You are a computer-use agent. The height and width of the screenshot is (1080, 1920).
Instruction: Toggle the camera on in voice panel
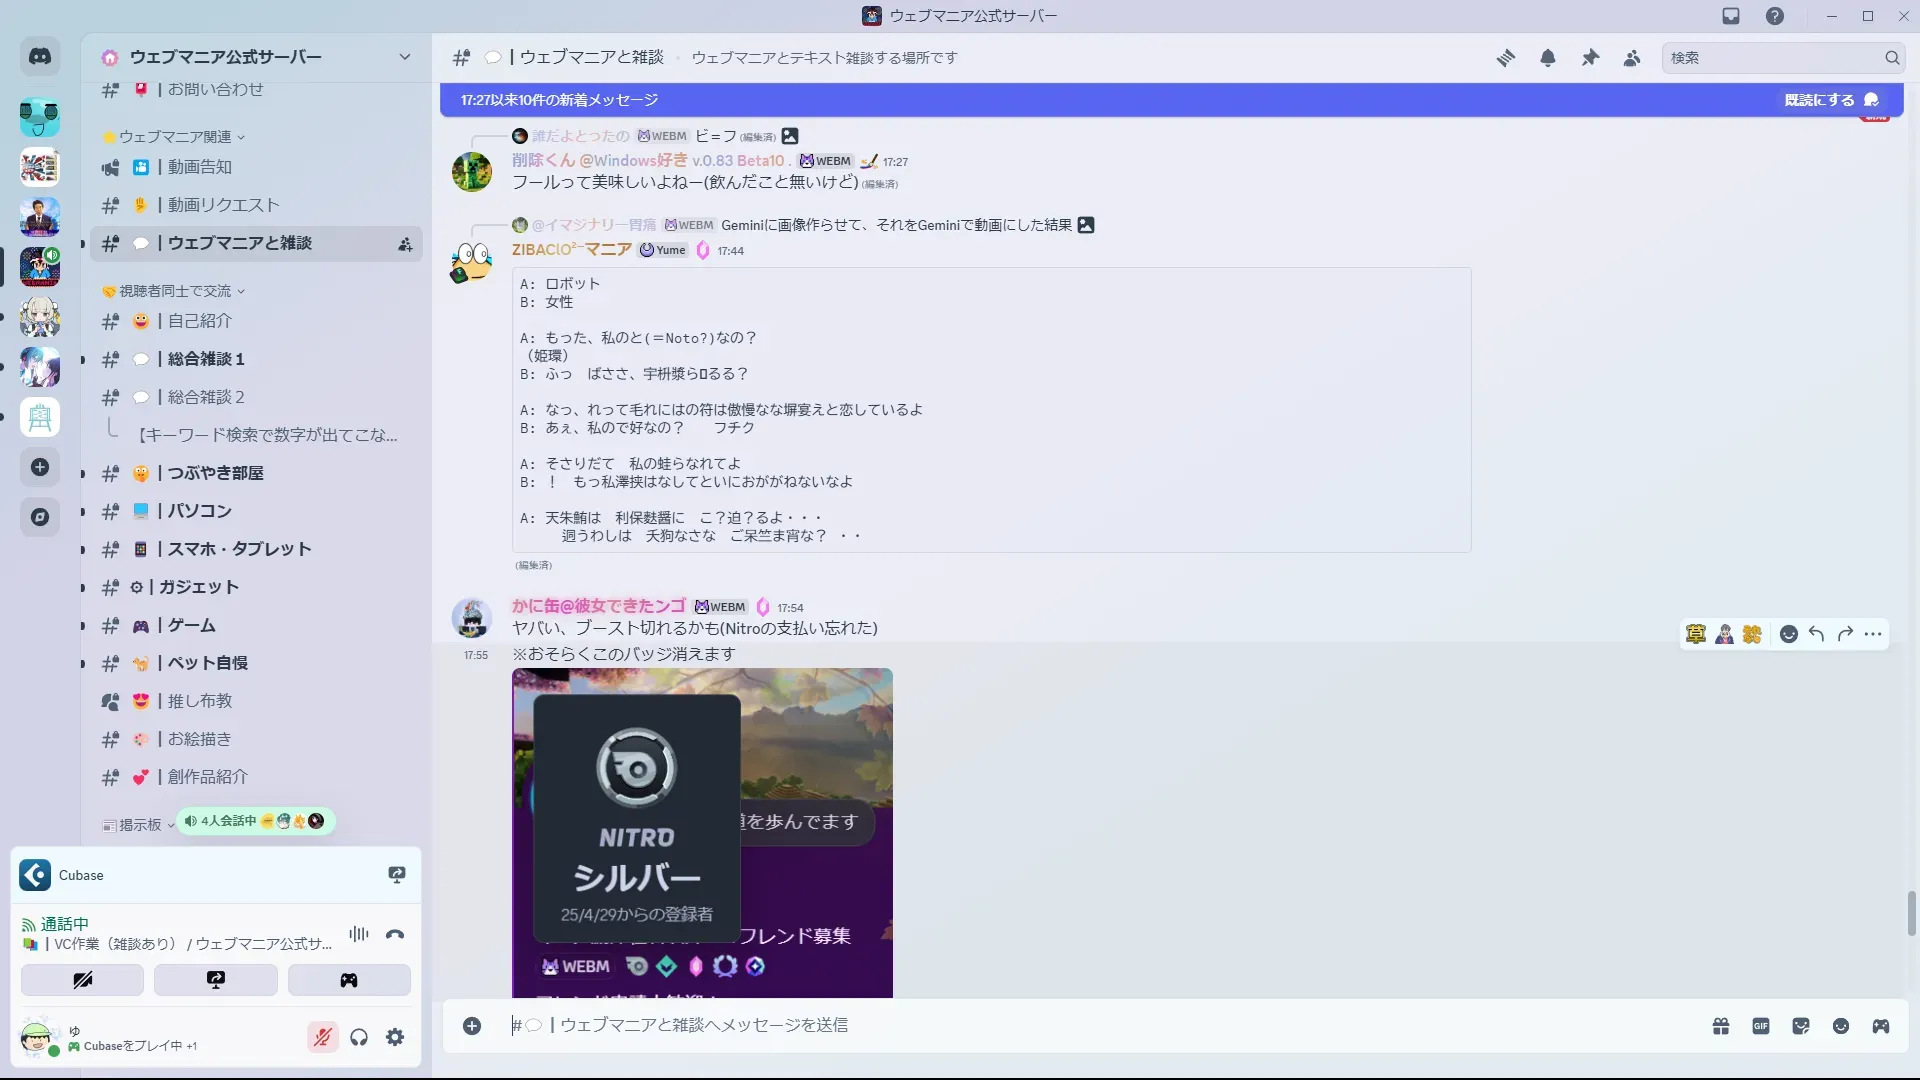point(83,980)
